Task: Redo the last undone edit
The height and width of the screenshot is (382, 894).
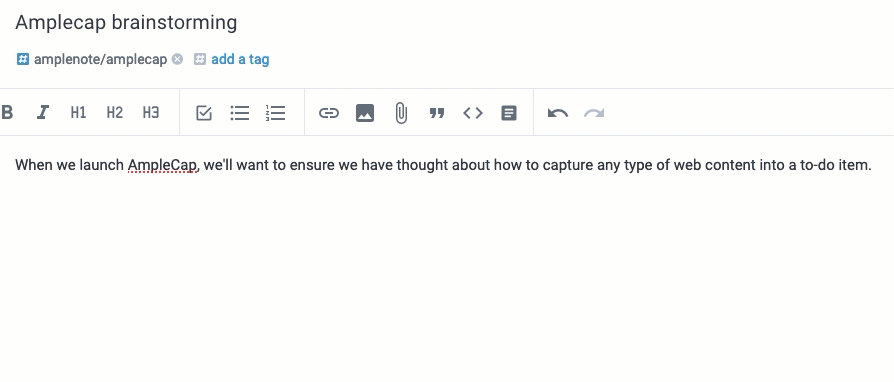Action: [x=594, y=113]
